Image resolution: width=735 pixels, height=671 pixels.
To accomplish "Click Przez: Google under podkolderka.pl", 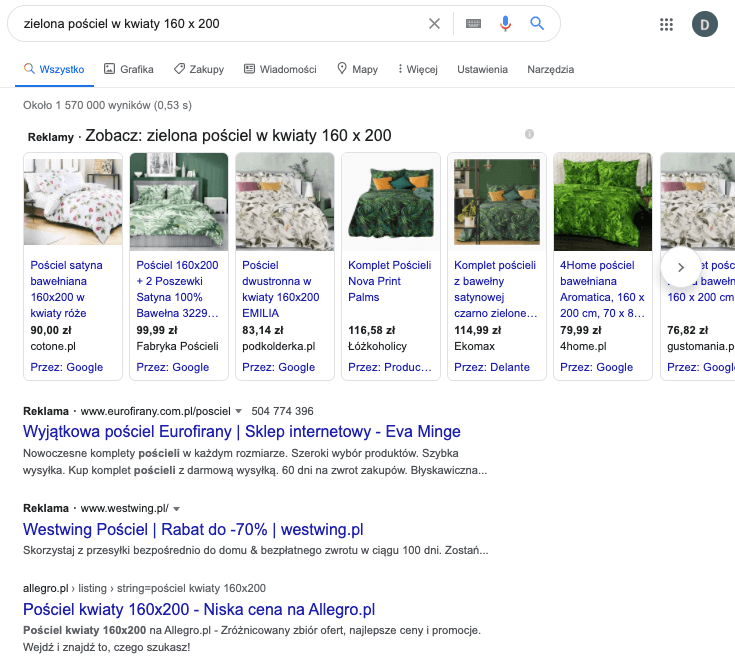I will [x=278, y=367].
